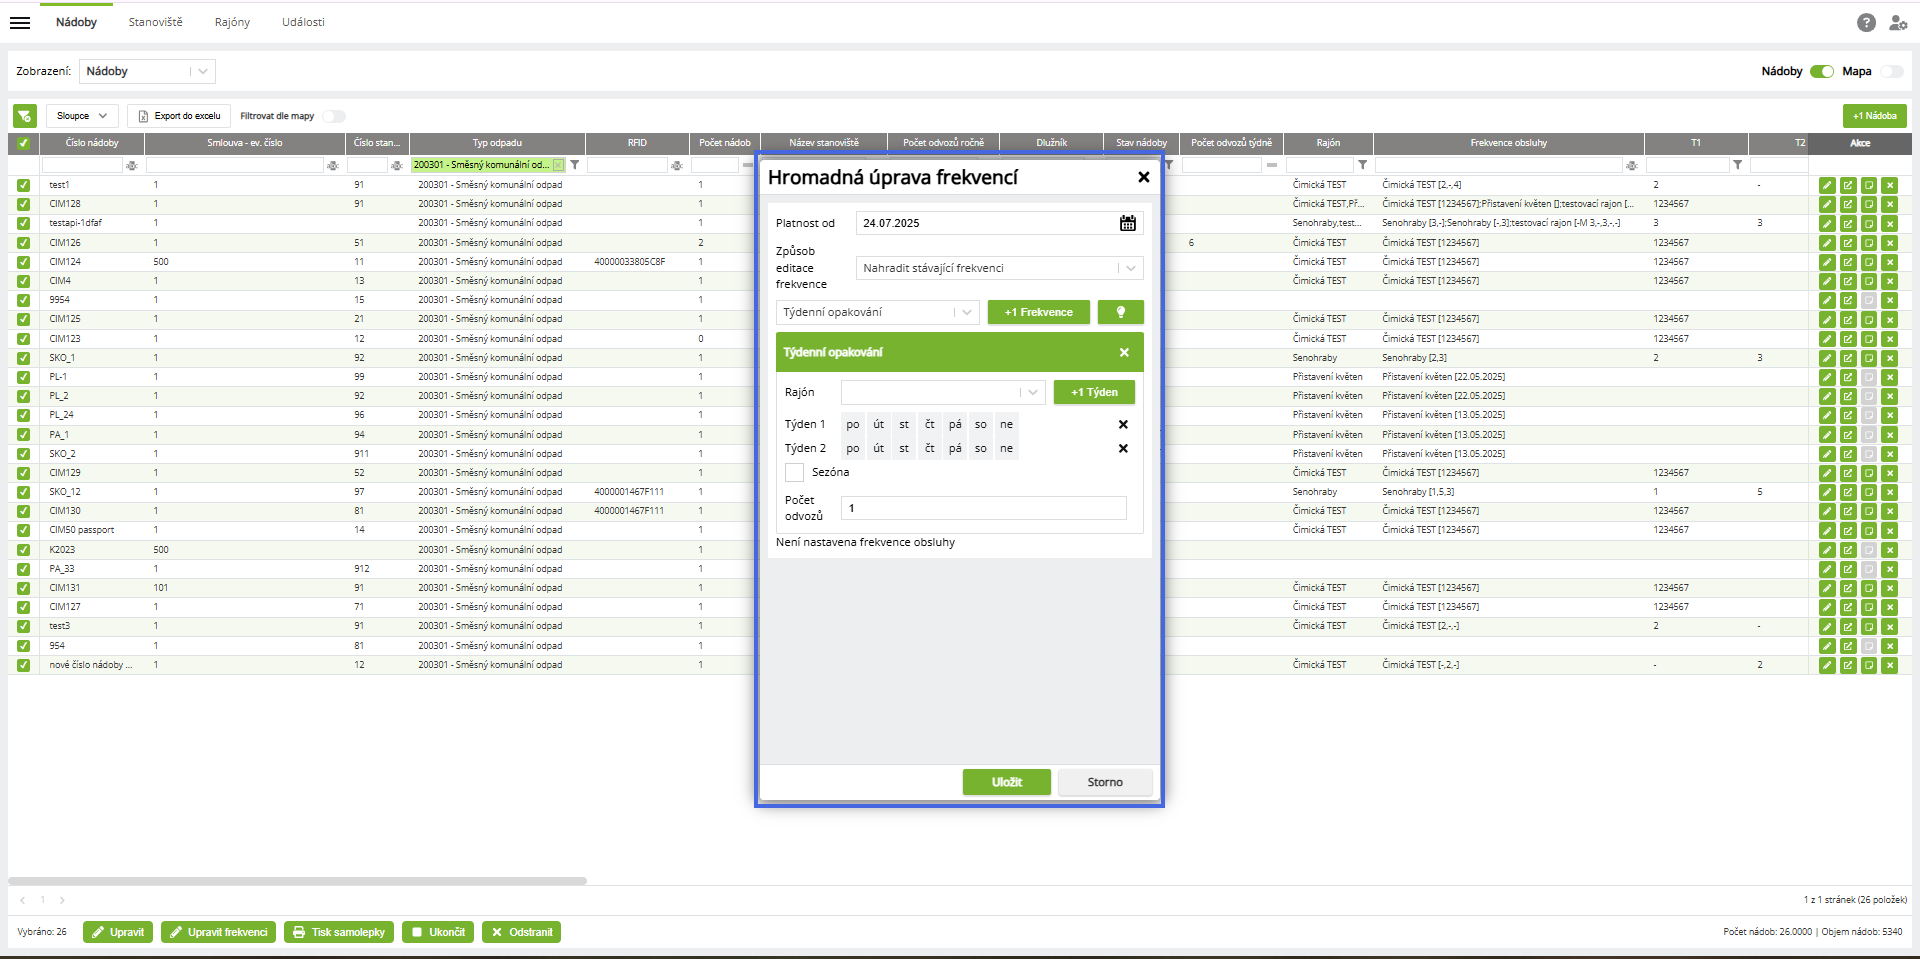Open the Události tab
The width and height of the screenshot is (1920, 959).
[x=303, y=22]
